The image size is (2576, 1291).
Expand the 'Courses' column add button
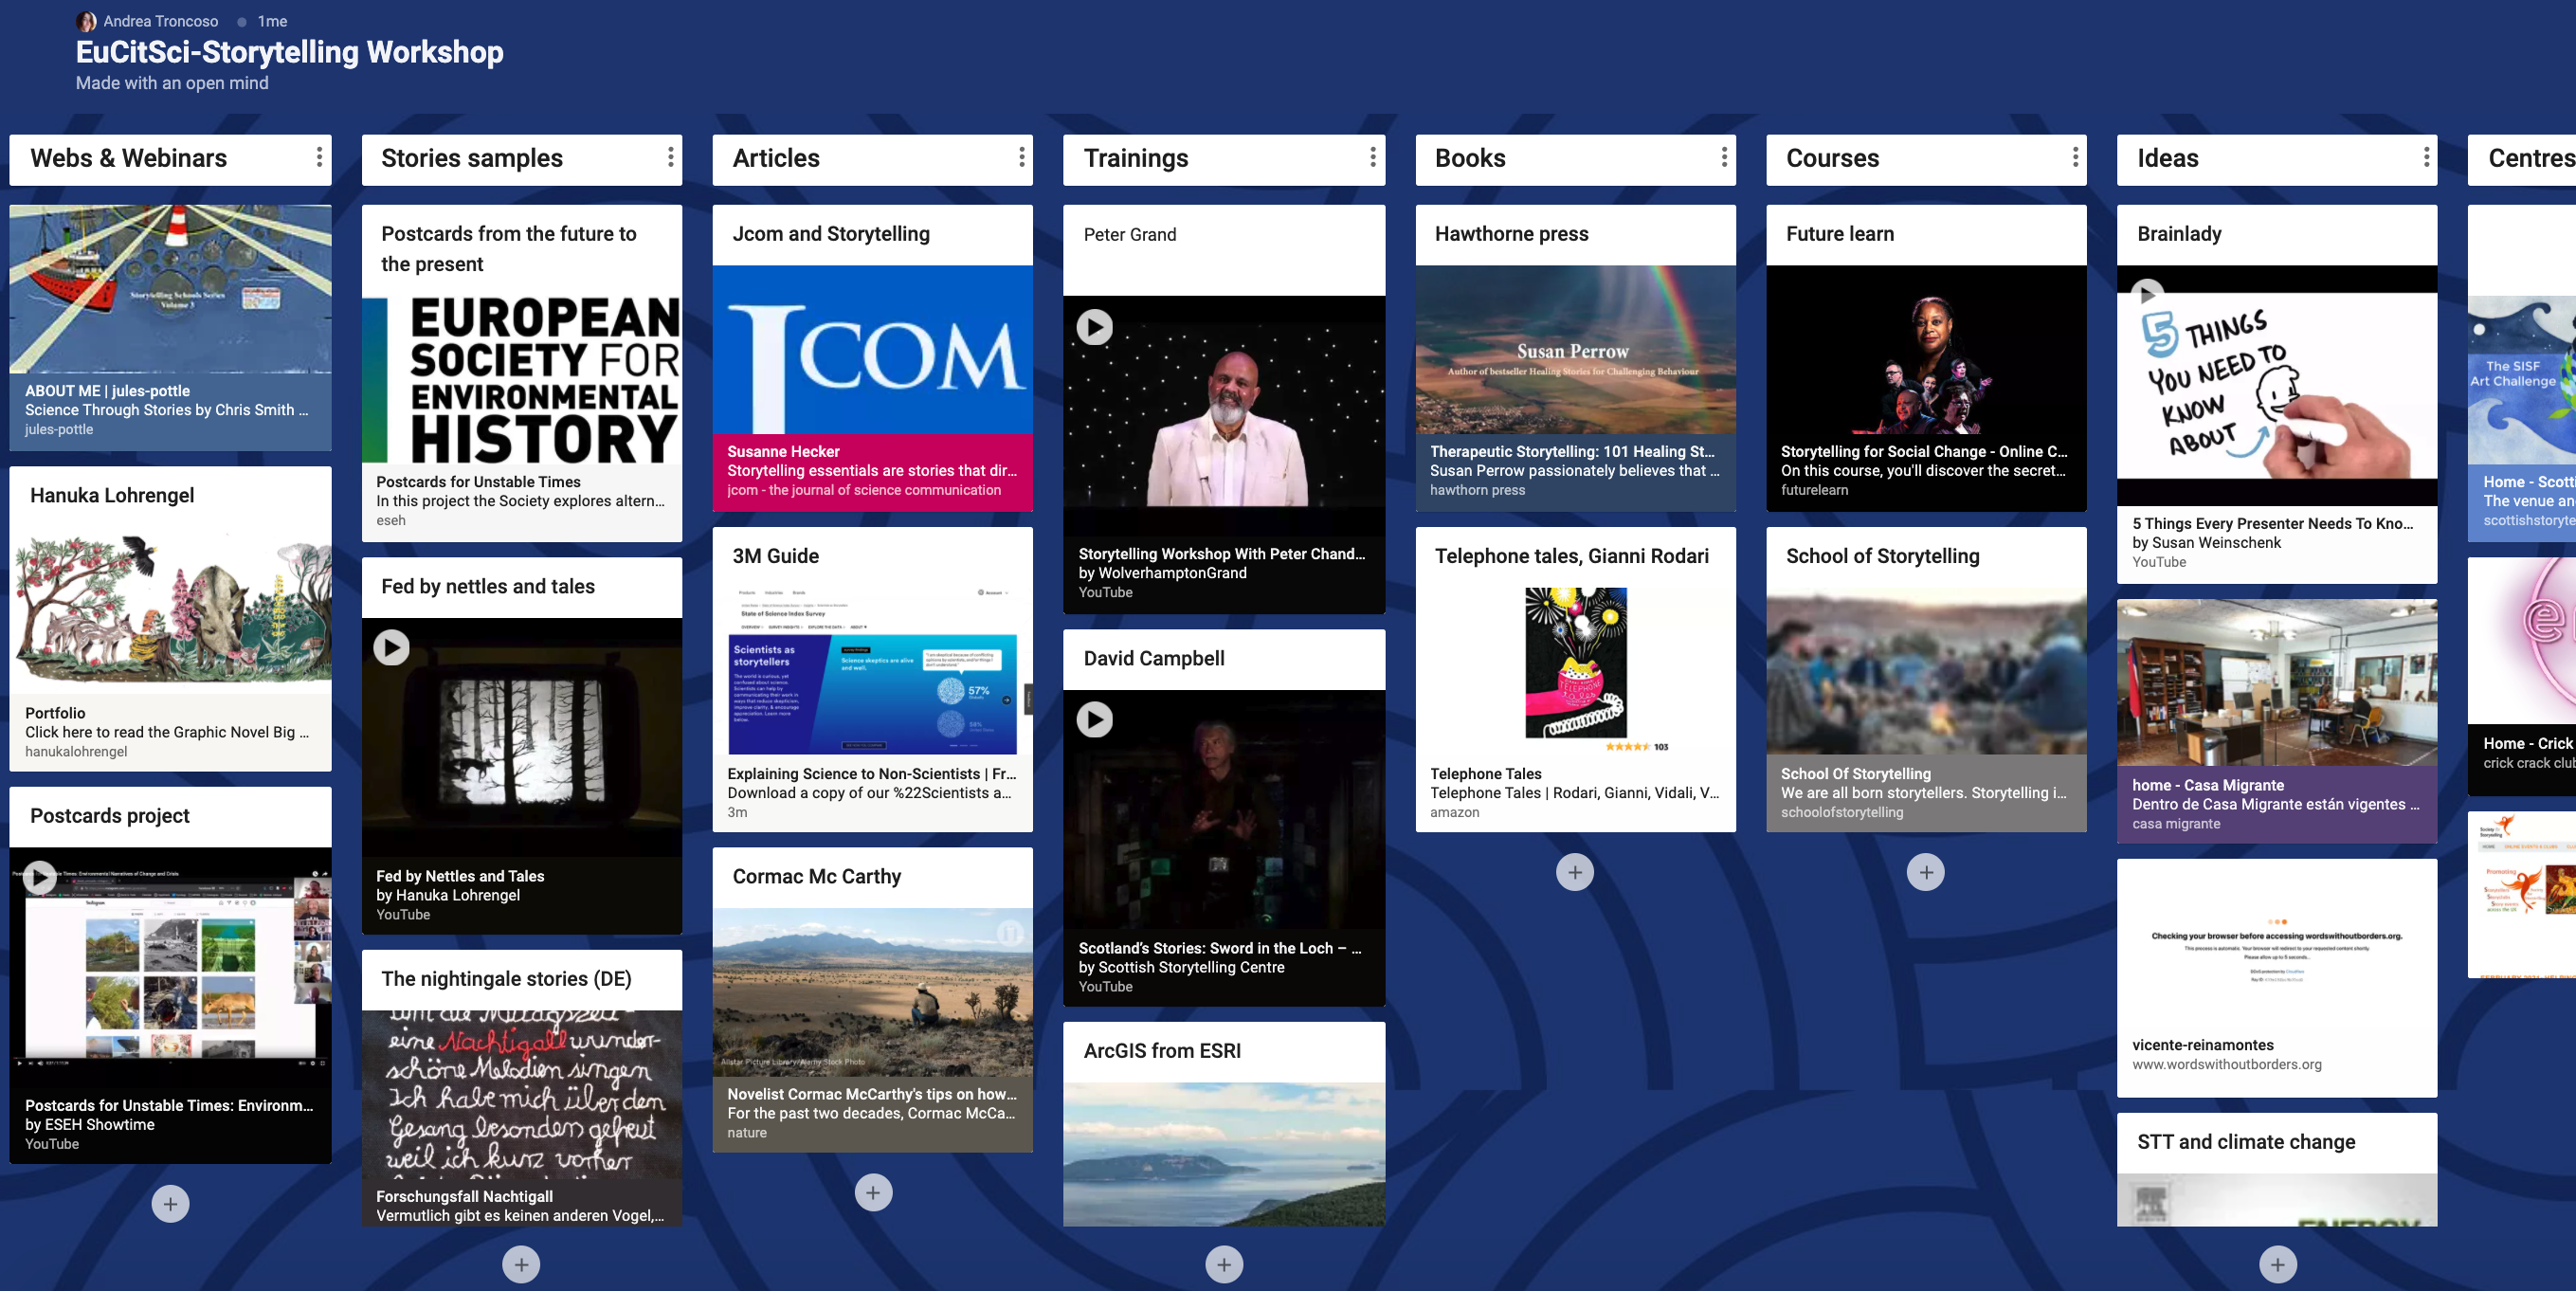(x=1926, y=871)
